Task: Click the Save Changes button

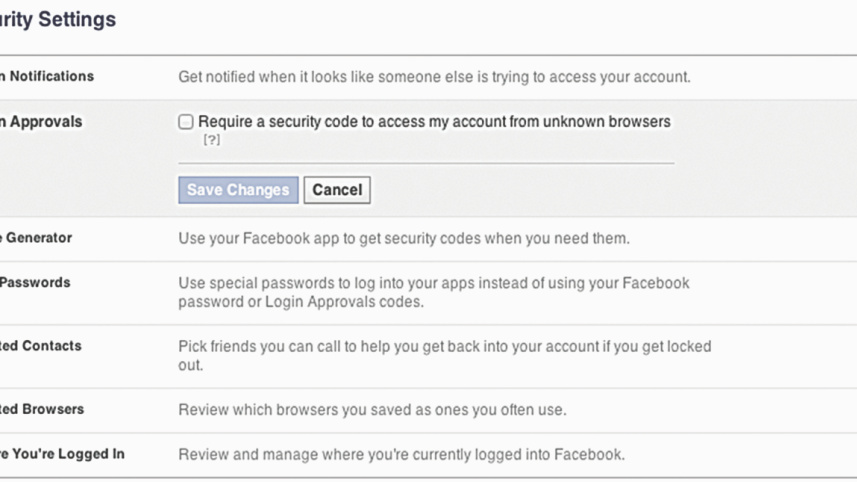Action: (x=238, y=190)
